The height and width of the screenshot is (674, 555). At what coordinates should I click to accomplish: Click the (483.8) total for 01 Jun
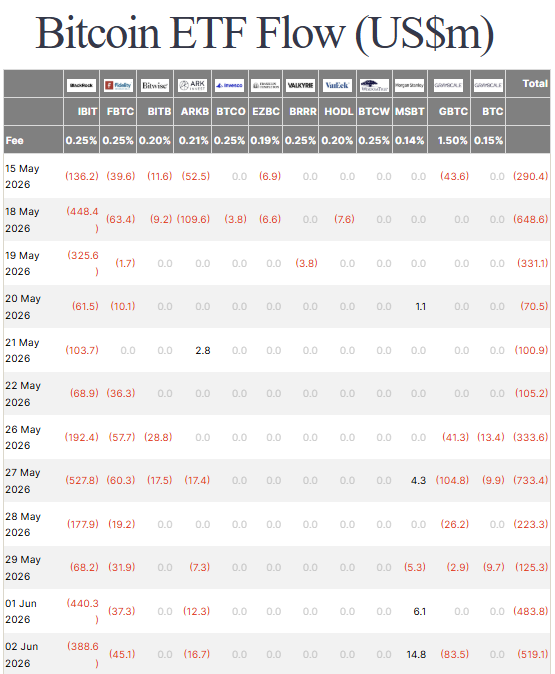pyautogui.click(x=530, y=611)
